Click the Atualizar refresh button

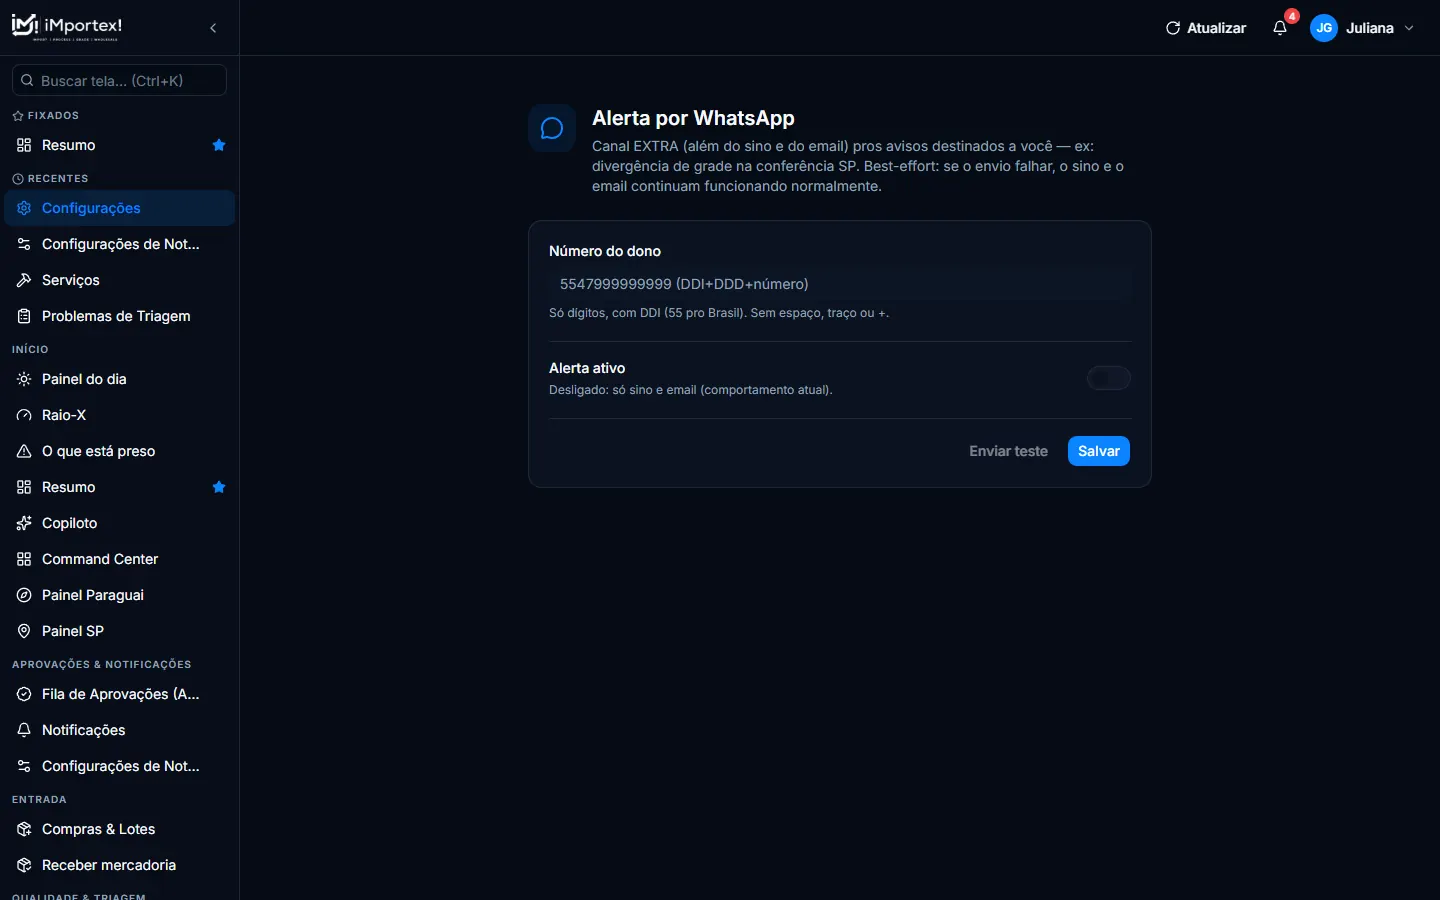pos(1206,28)
